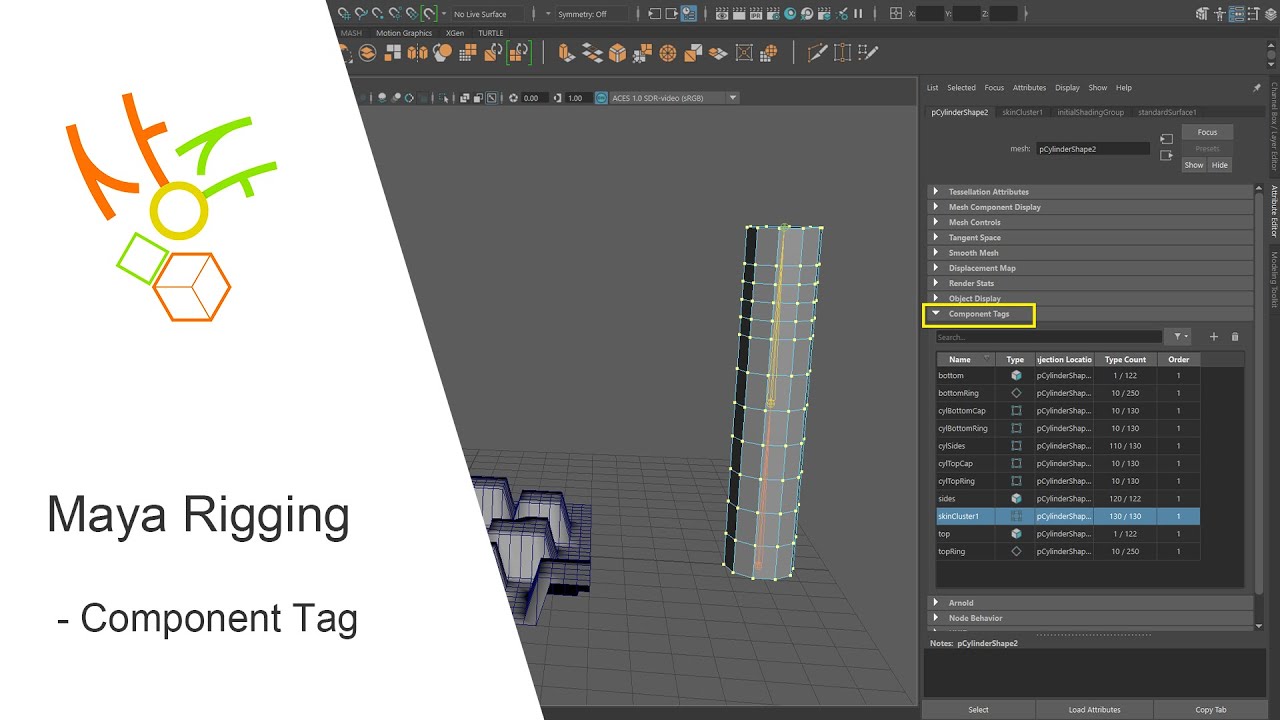Click the Bevel shelf icon
This screenshot has width=1280, height=720.
coord(617,52)
